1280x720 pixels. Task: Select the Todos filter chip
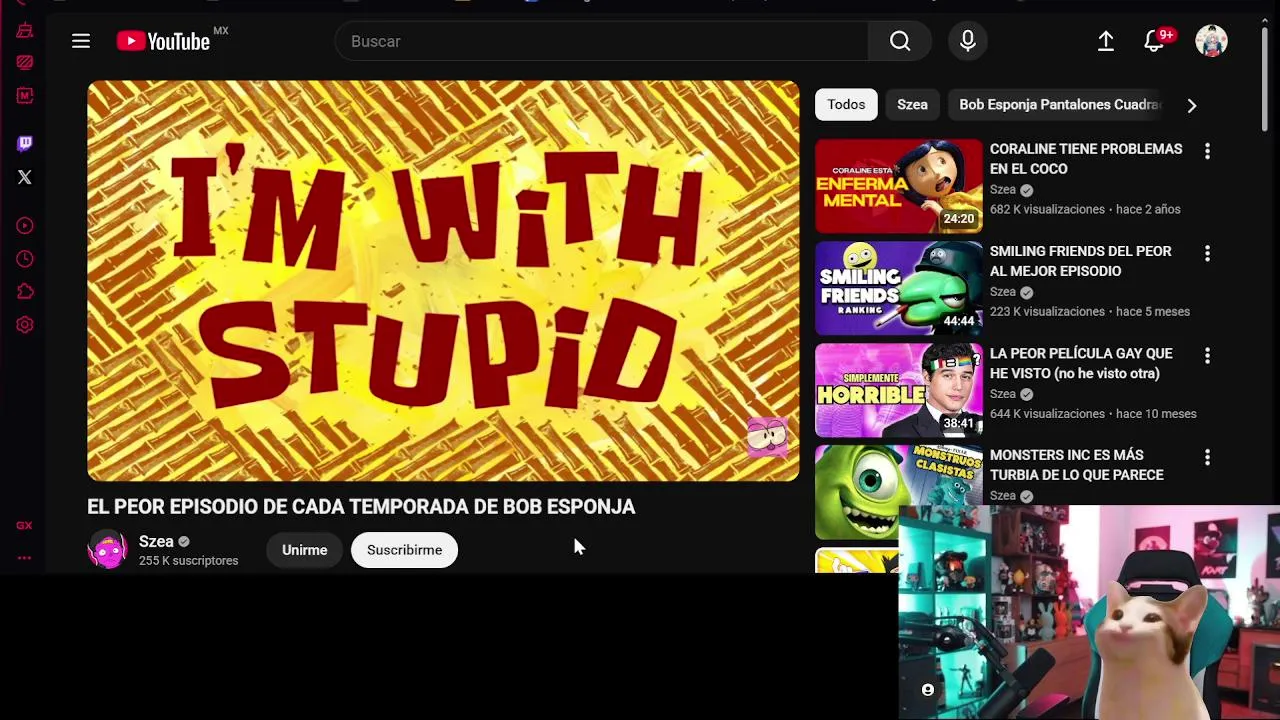click(846, 104)
